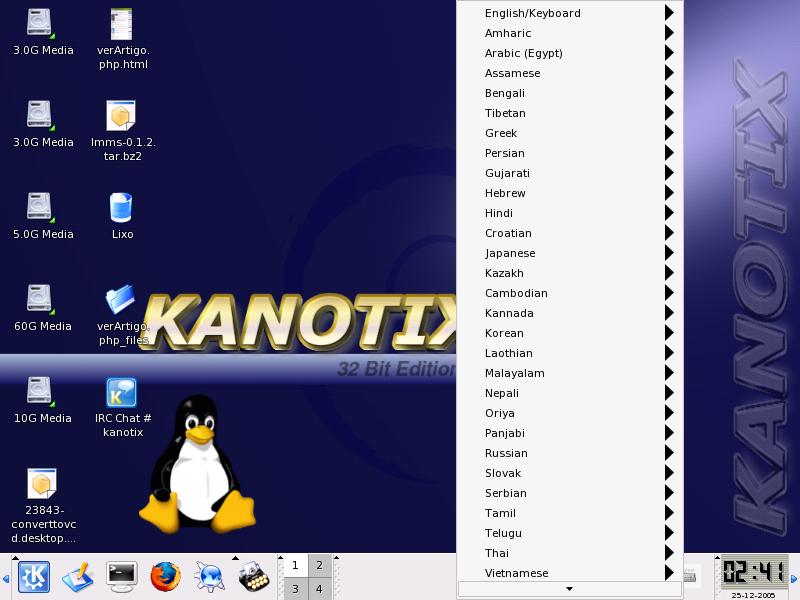
Task: Select Laothian in the language list
Action: (x=570, y=353)
